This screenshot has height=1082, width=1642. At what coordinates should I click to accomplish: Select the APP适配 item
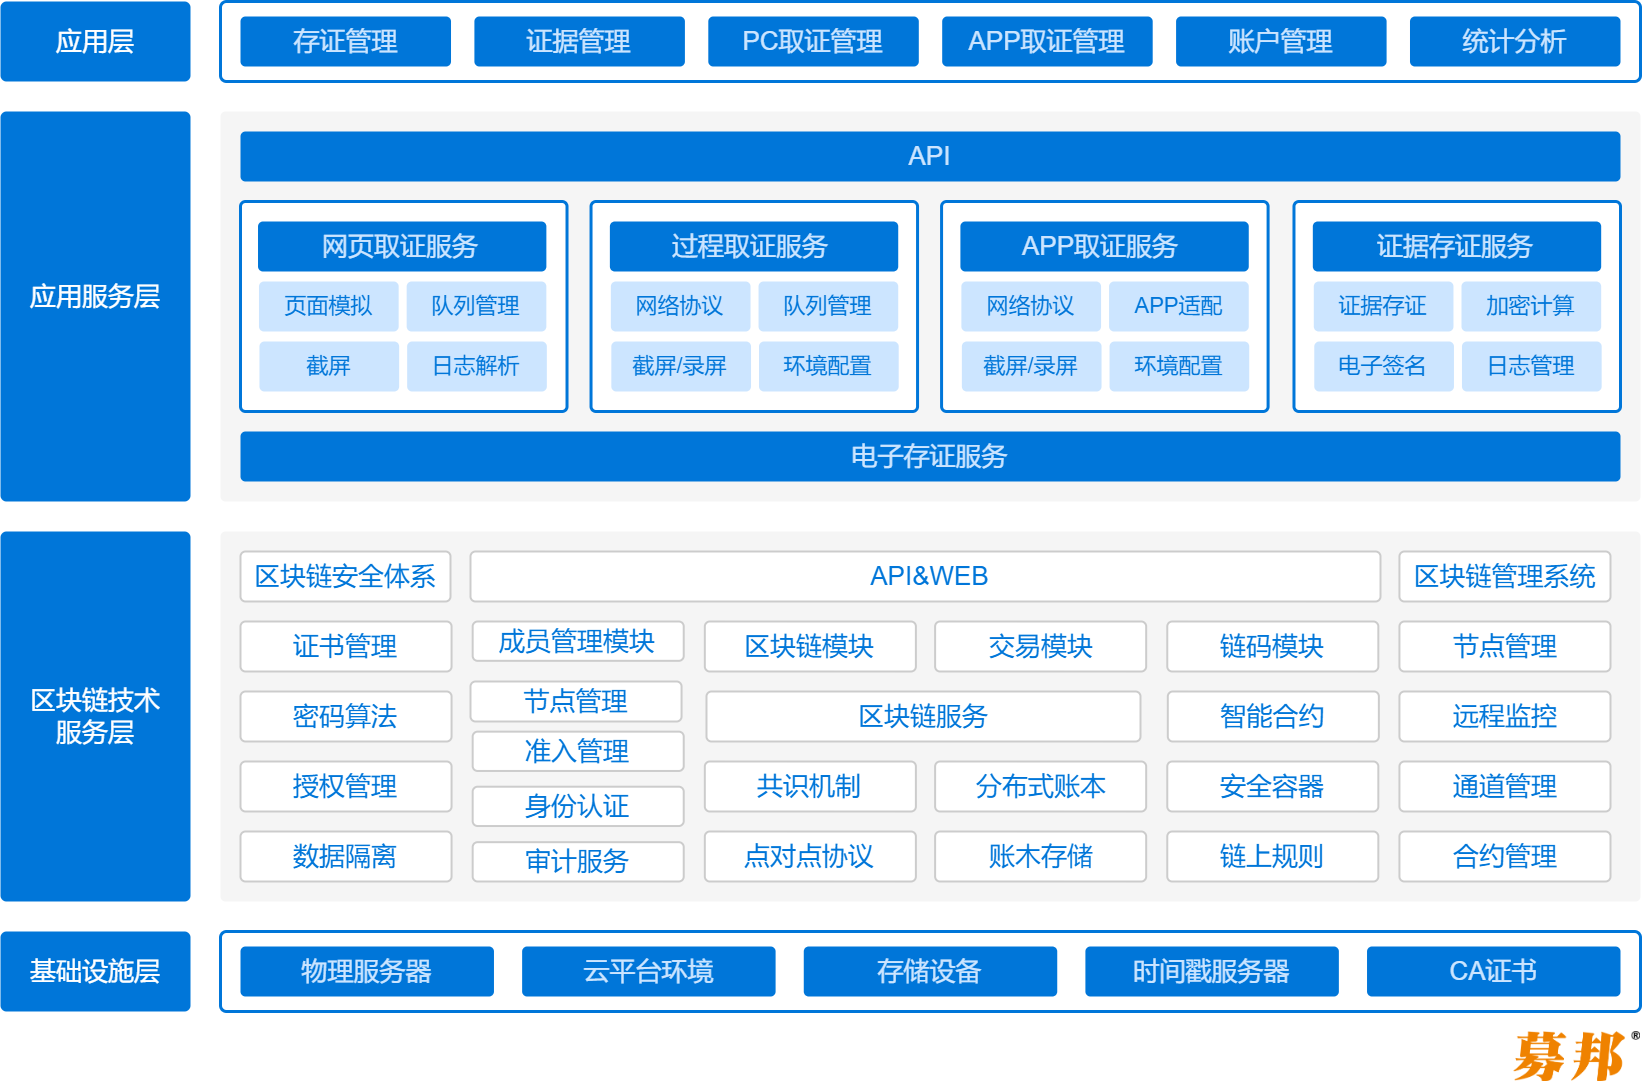1178,307
